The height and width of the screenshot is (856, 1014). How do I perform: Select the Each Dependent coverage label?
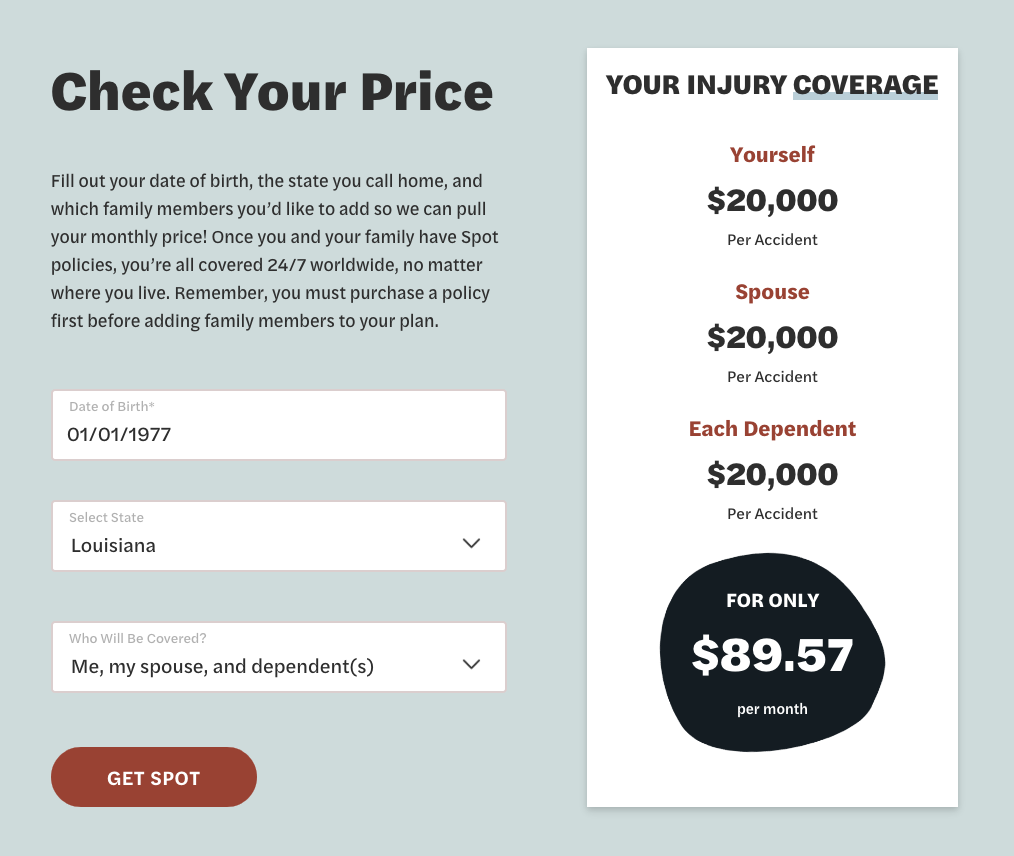coord(772,429)
